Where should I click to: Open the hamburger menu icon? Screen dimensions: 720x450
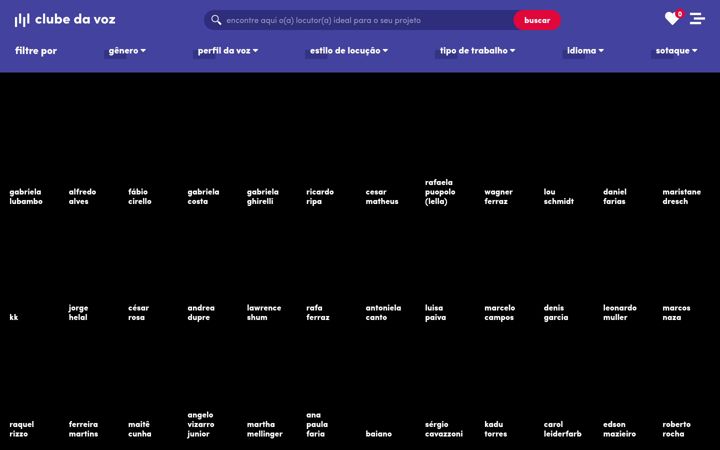(x=697, y=19)
